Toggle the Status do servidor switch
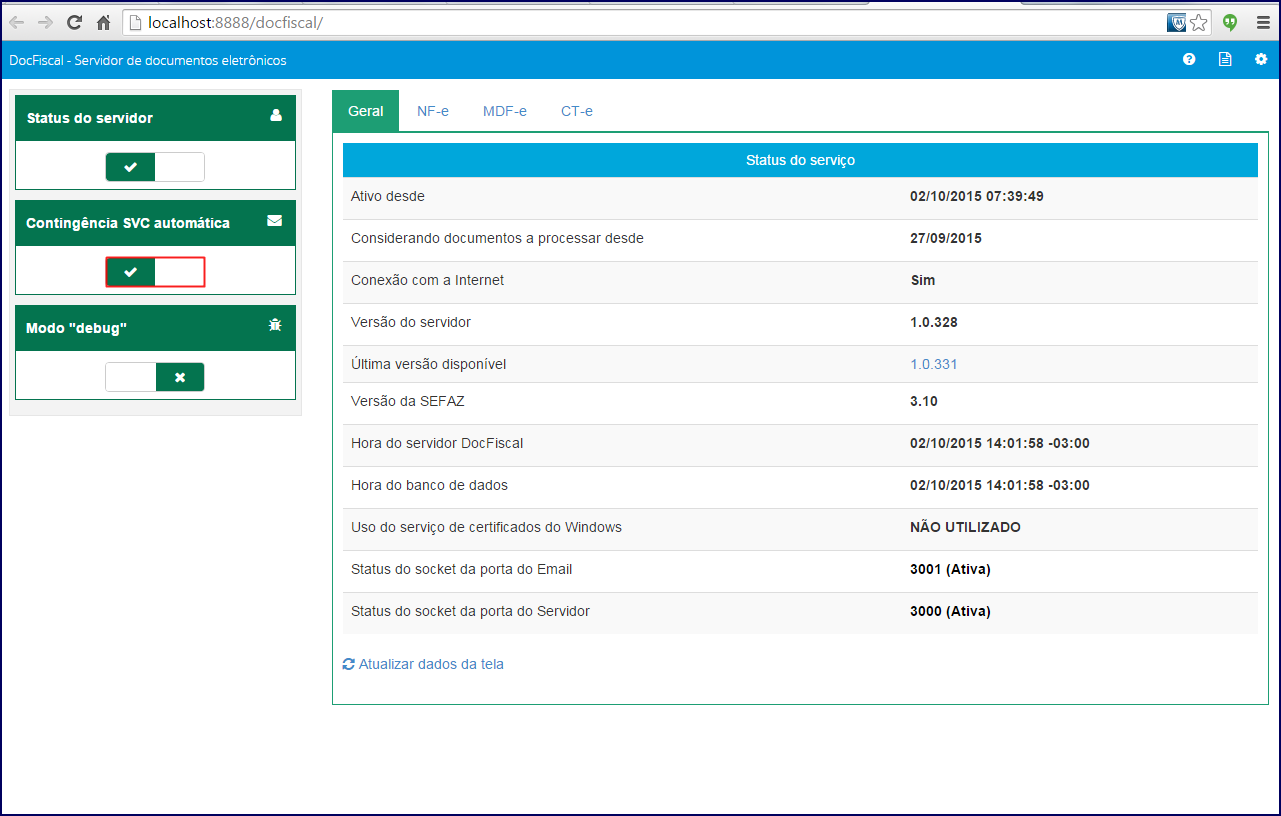 155,167
